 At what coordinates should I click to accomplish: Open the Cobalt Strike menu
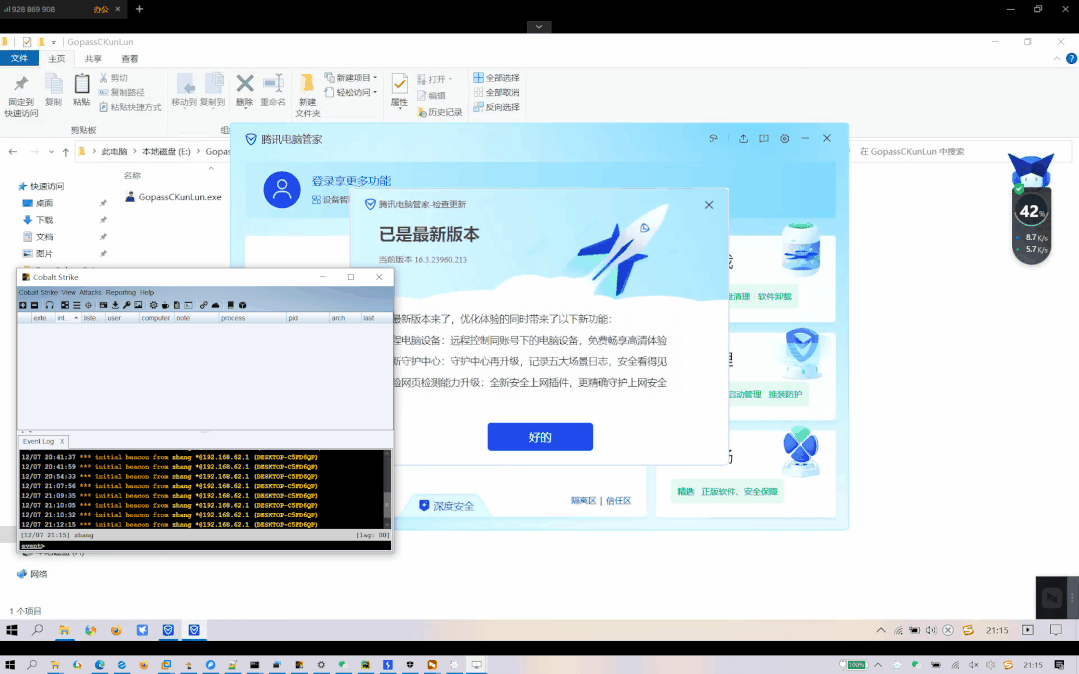coord(39,293)
